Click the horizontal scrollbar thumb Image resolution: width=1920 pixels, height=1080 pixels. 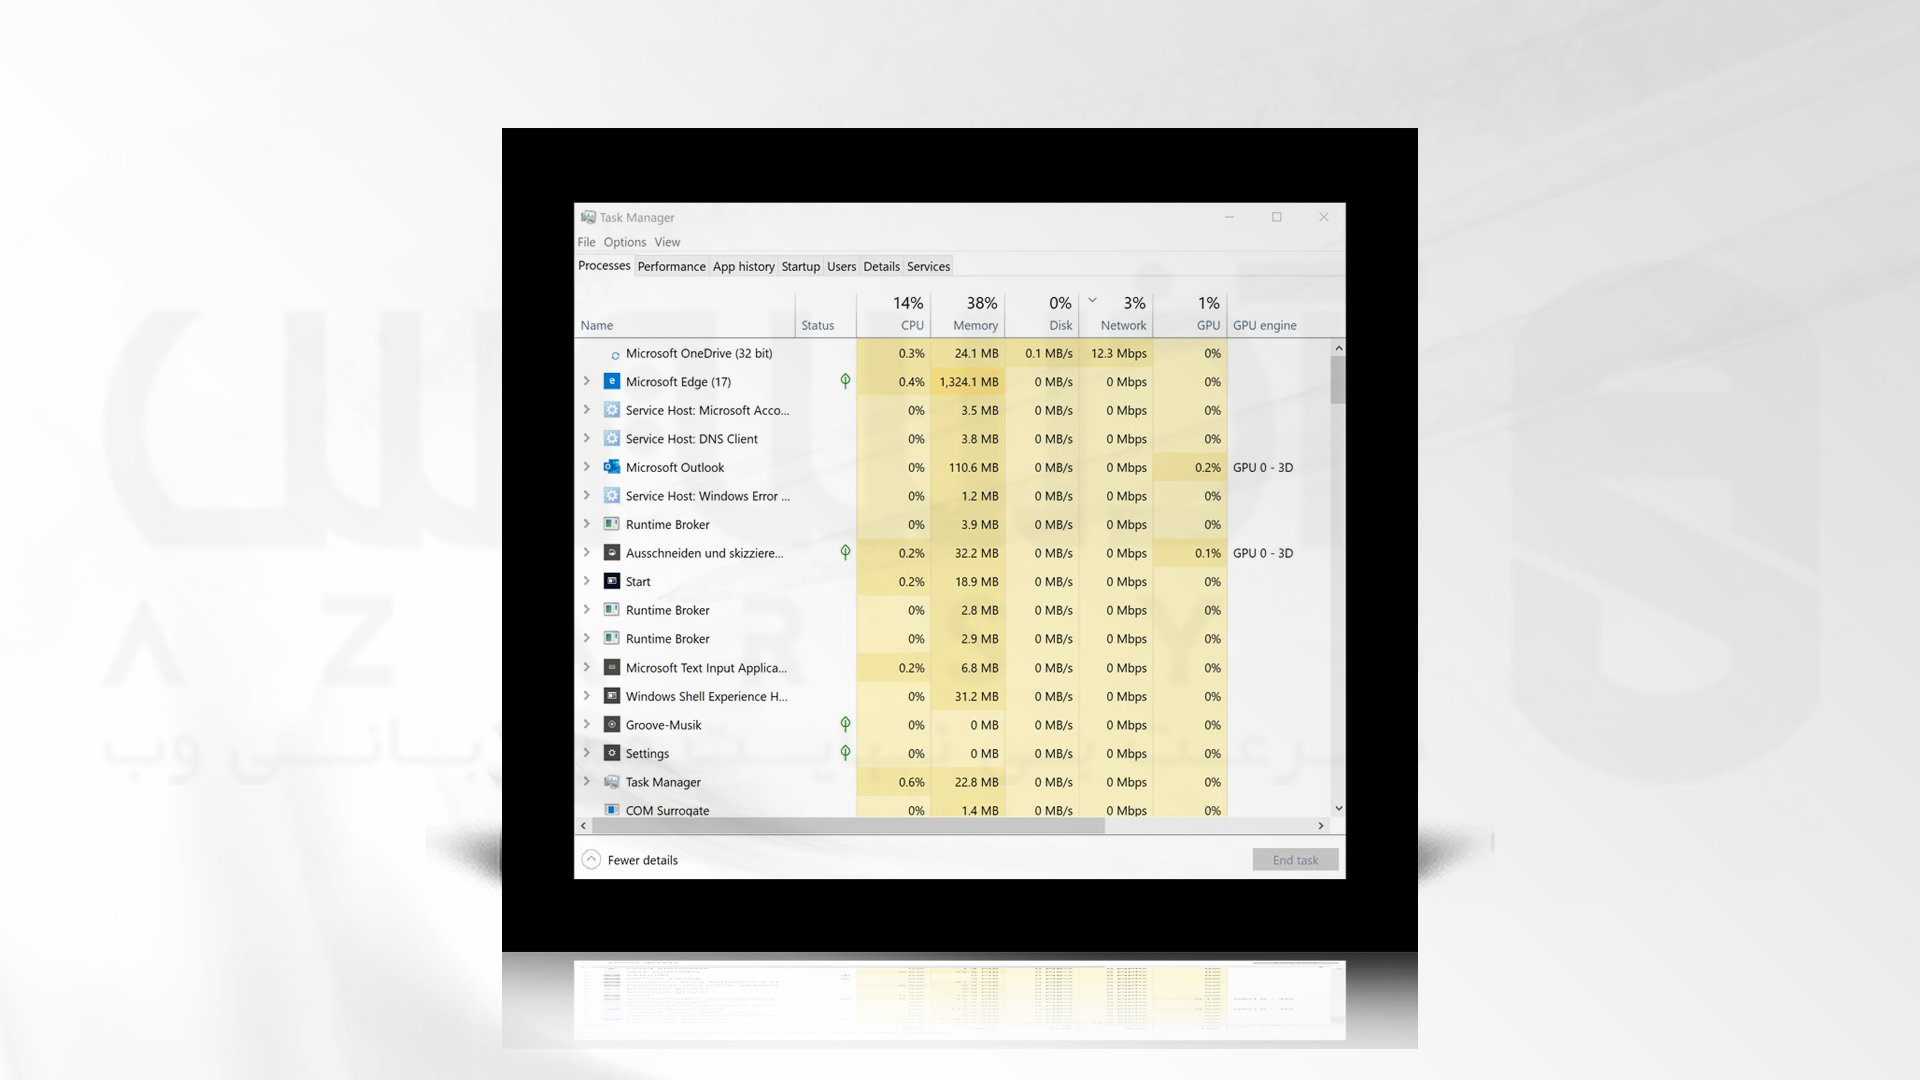(848, 826)
